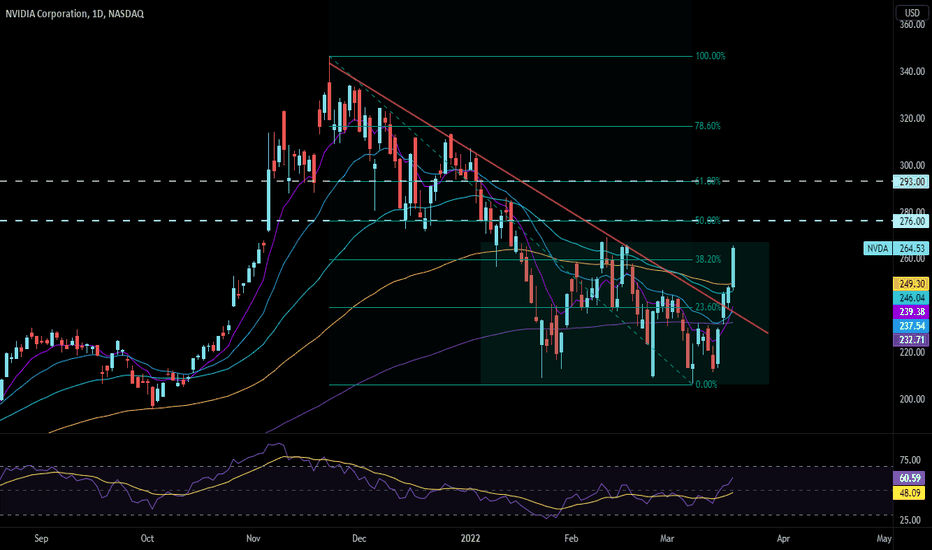Click the 239.38 purple moving average label

pyautogui.click(x=912, y=311)
